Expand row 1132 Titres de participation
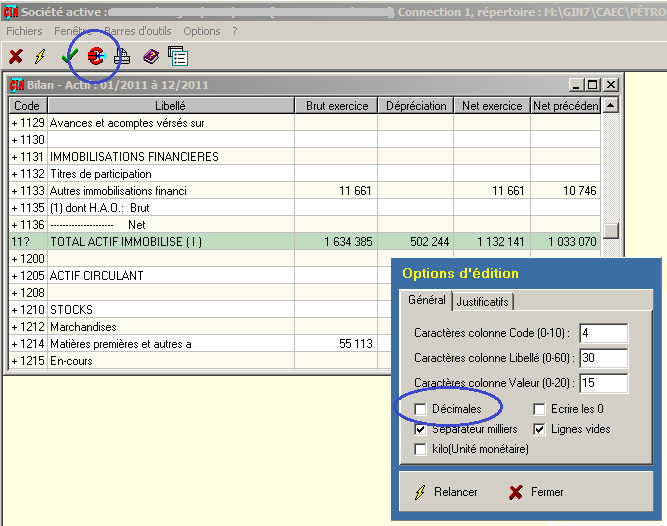Viewport: 667px width, 526px height. (x=14, y=174)
